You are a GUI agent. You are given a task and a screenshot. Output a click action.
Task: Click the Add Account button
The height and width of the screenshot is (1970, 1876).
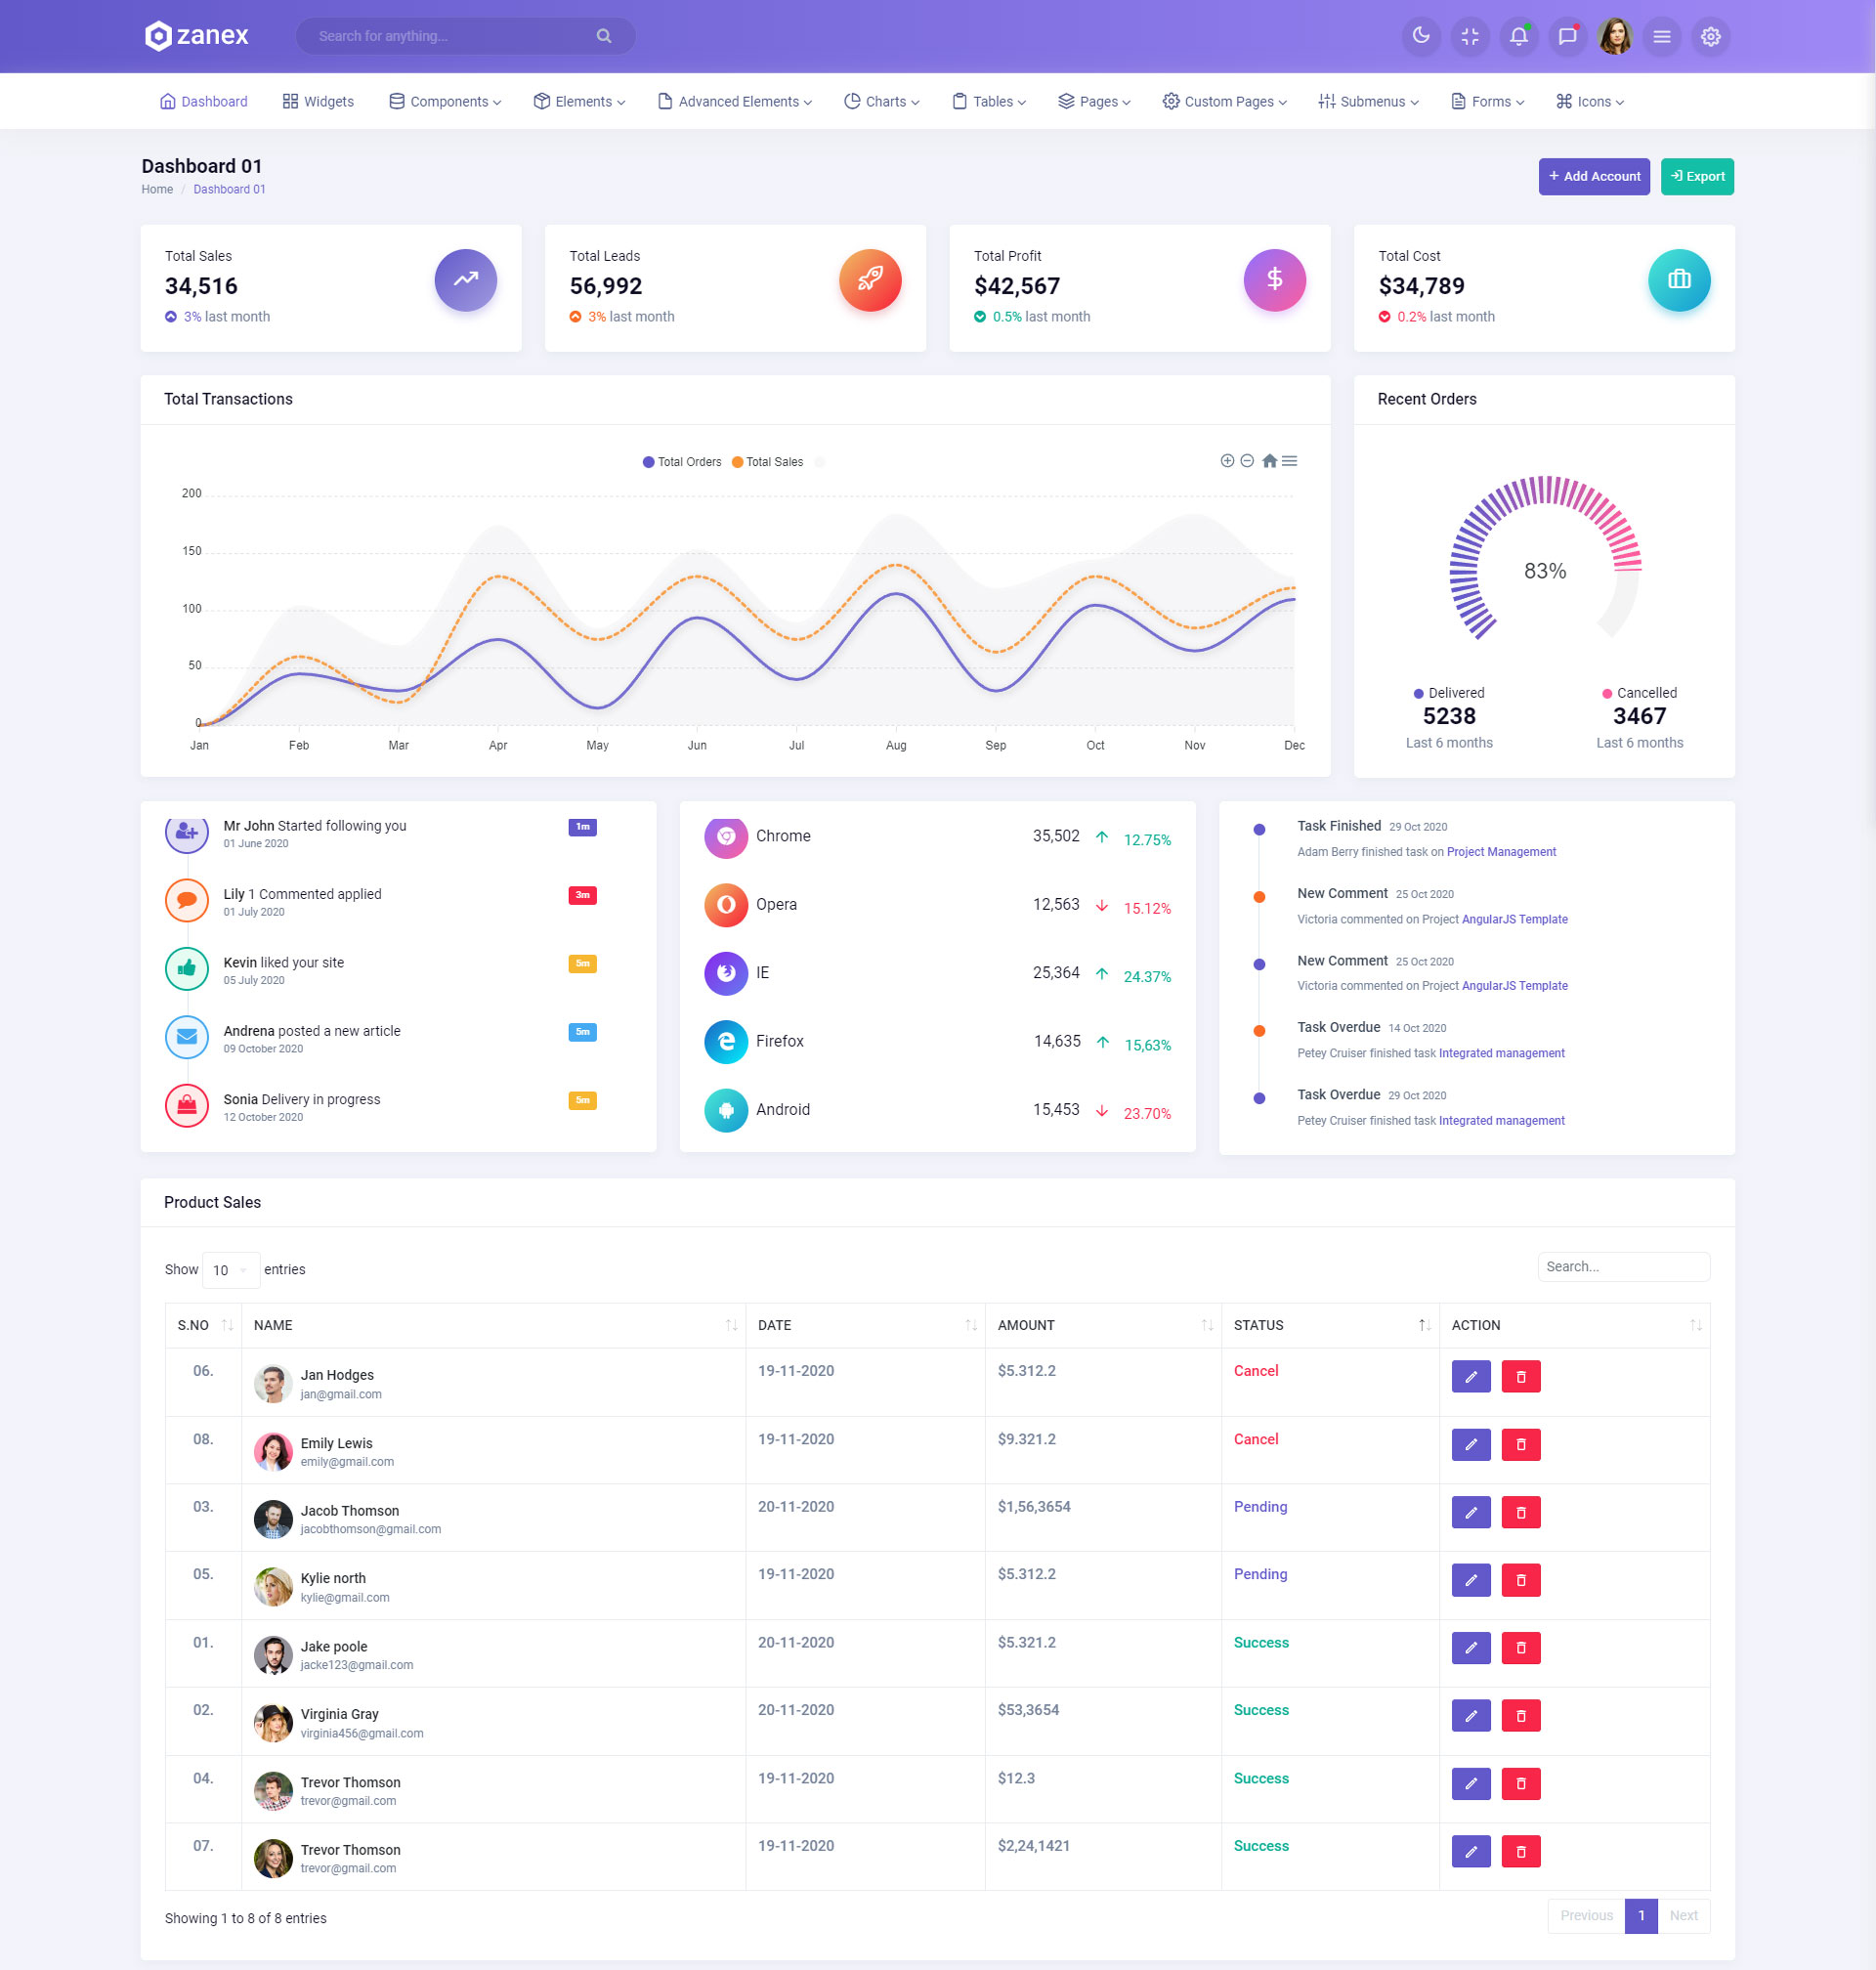1594,177
